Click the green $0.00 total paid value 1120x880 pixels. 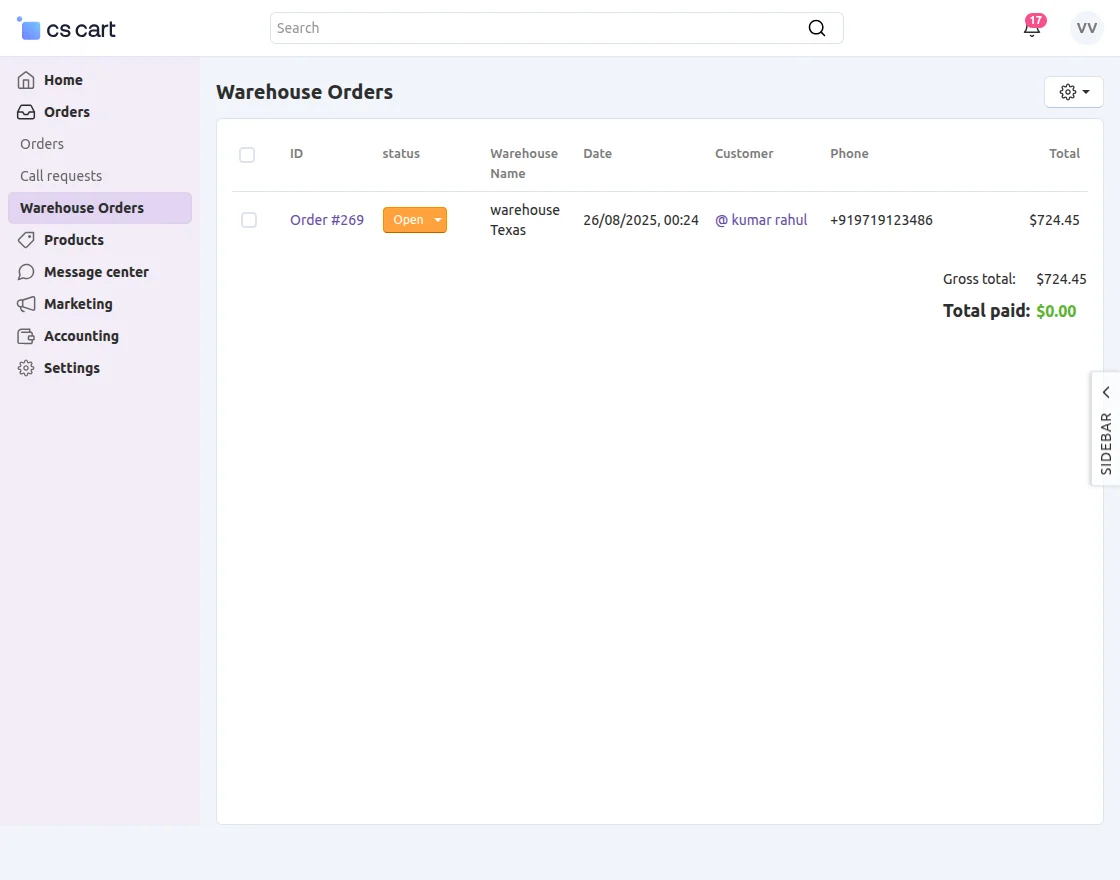click(1056, 311)
